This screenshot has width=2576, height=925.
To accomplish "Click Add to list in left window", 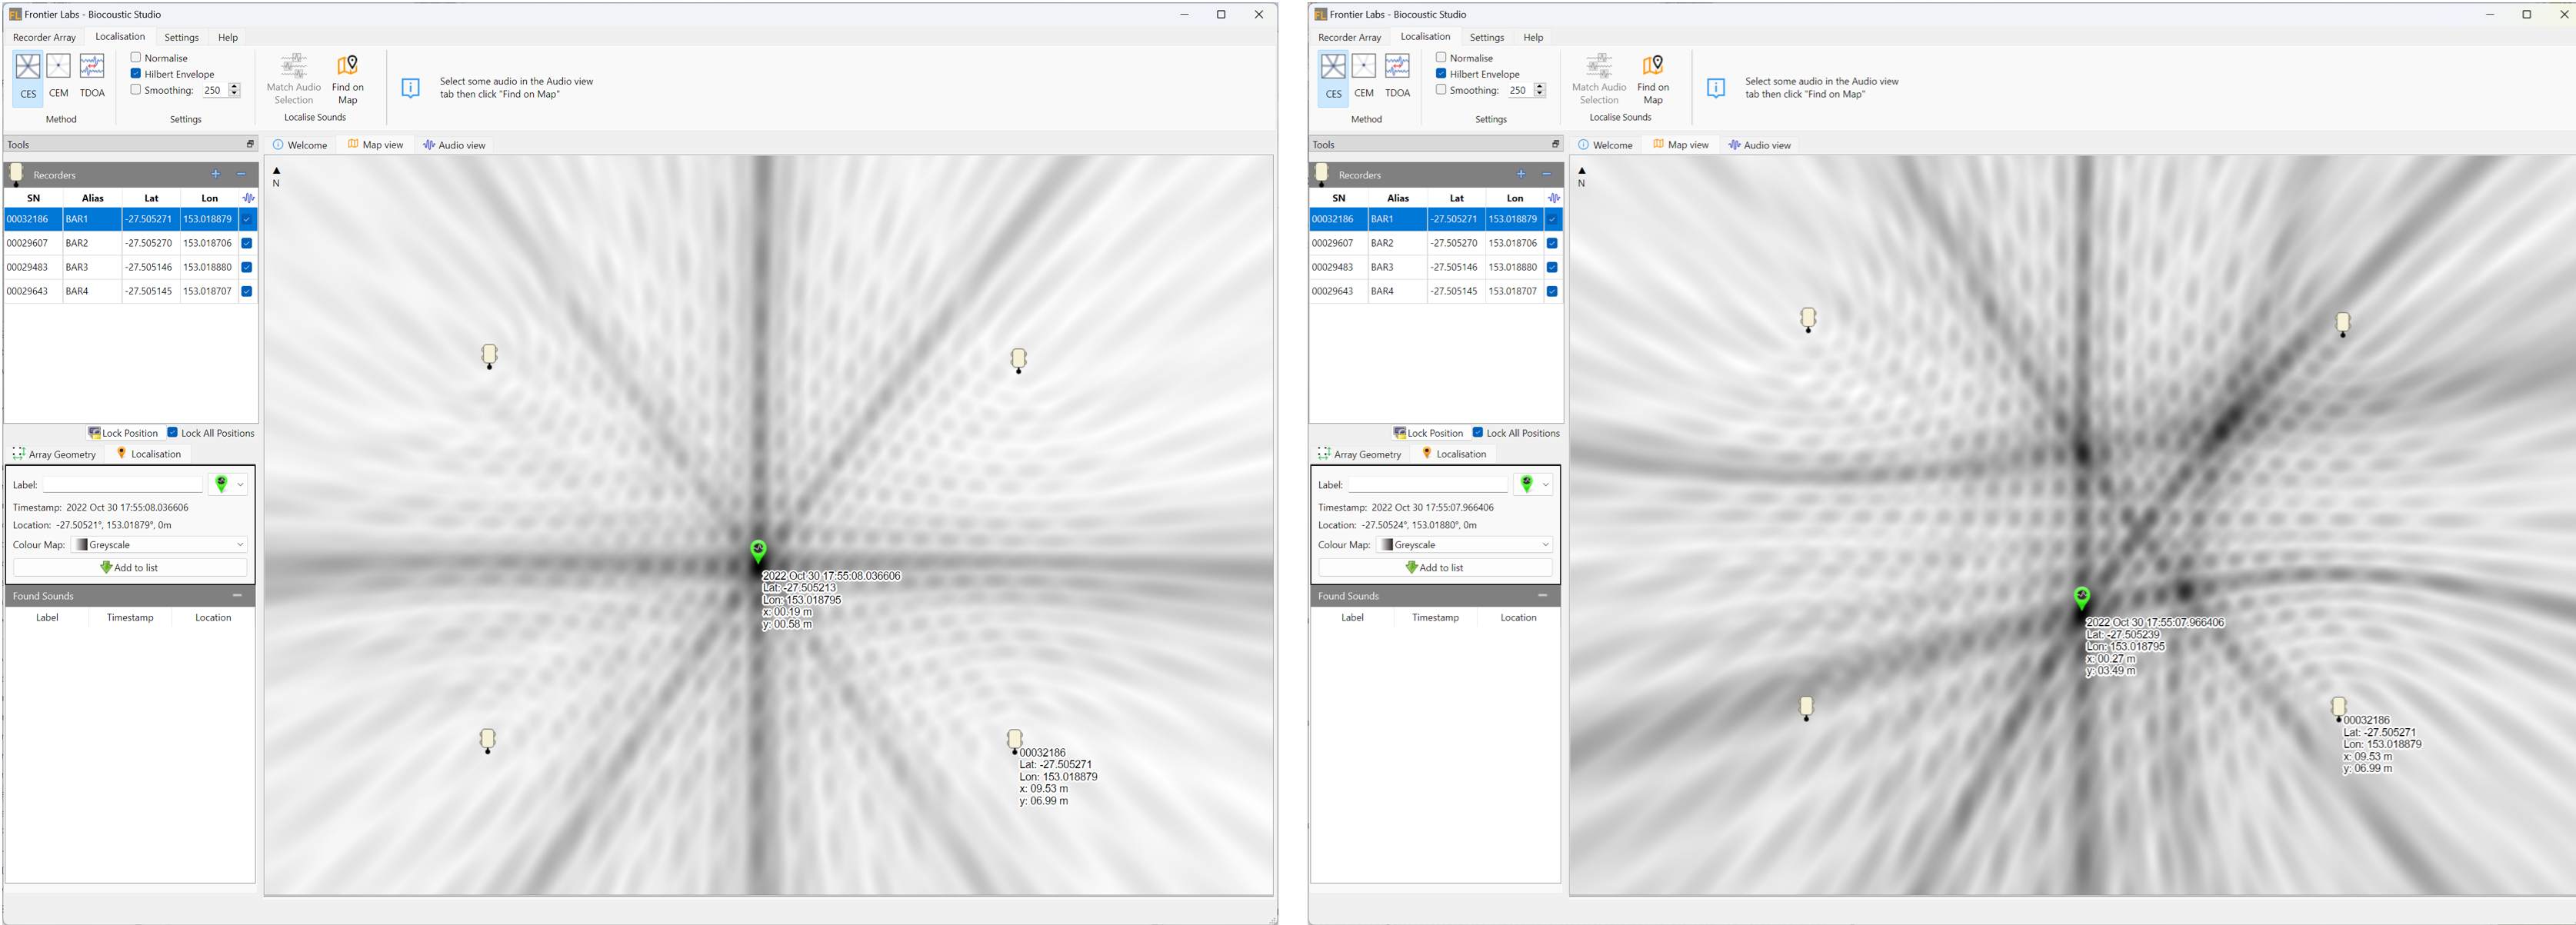I will pos(130,567).
